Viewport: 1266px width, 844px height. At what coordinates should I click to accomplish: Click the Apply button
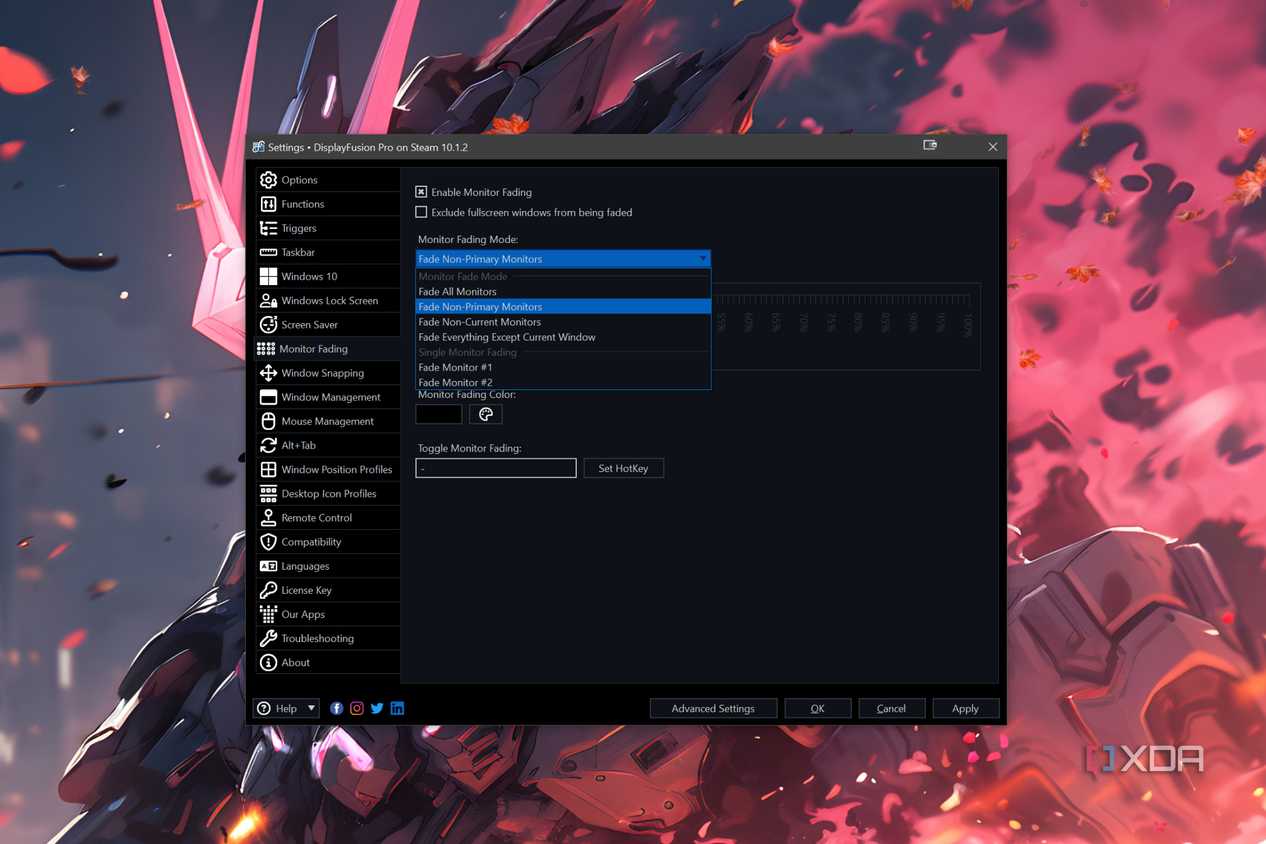(965, 708)
